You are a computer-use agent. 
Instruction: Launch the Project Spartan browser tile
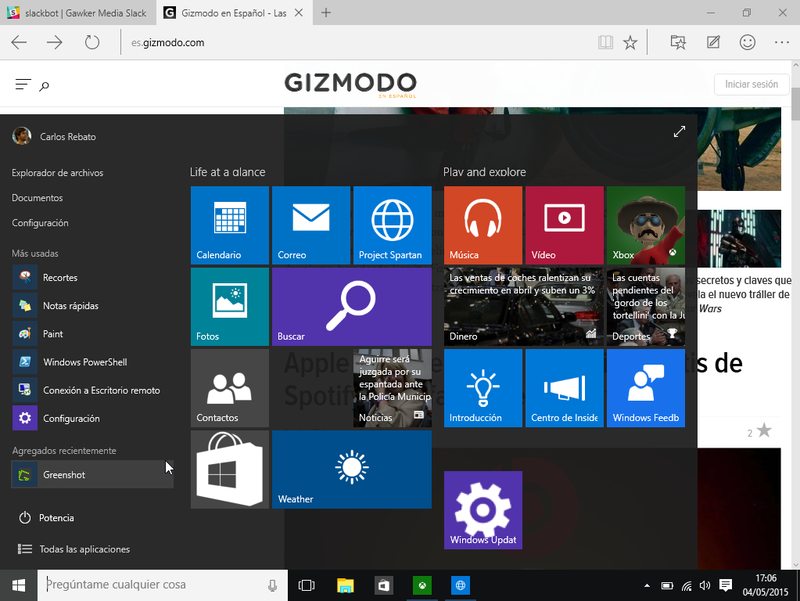click(x=392, y=225)
